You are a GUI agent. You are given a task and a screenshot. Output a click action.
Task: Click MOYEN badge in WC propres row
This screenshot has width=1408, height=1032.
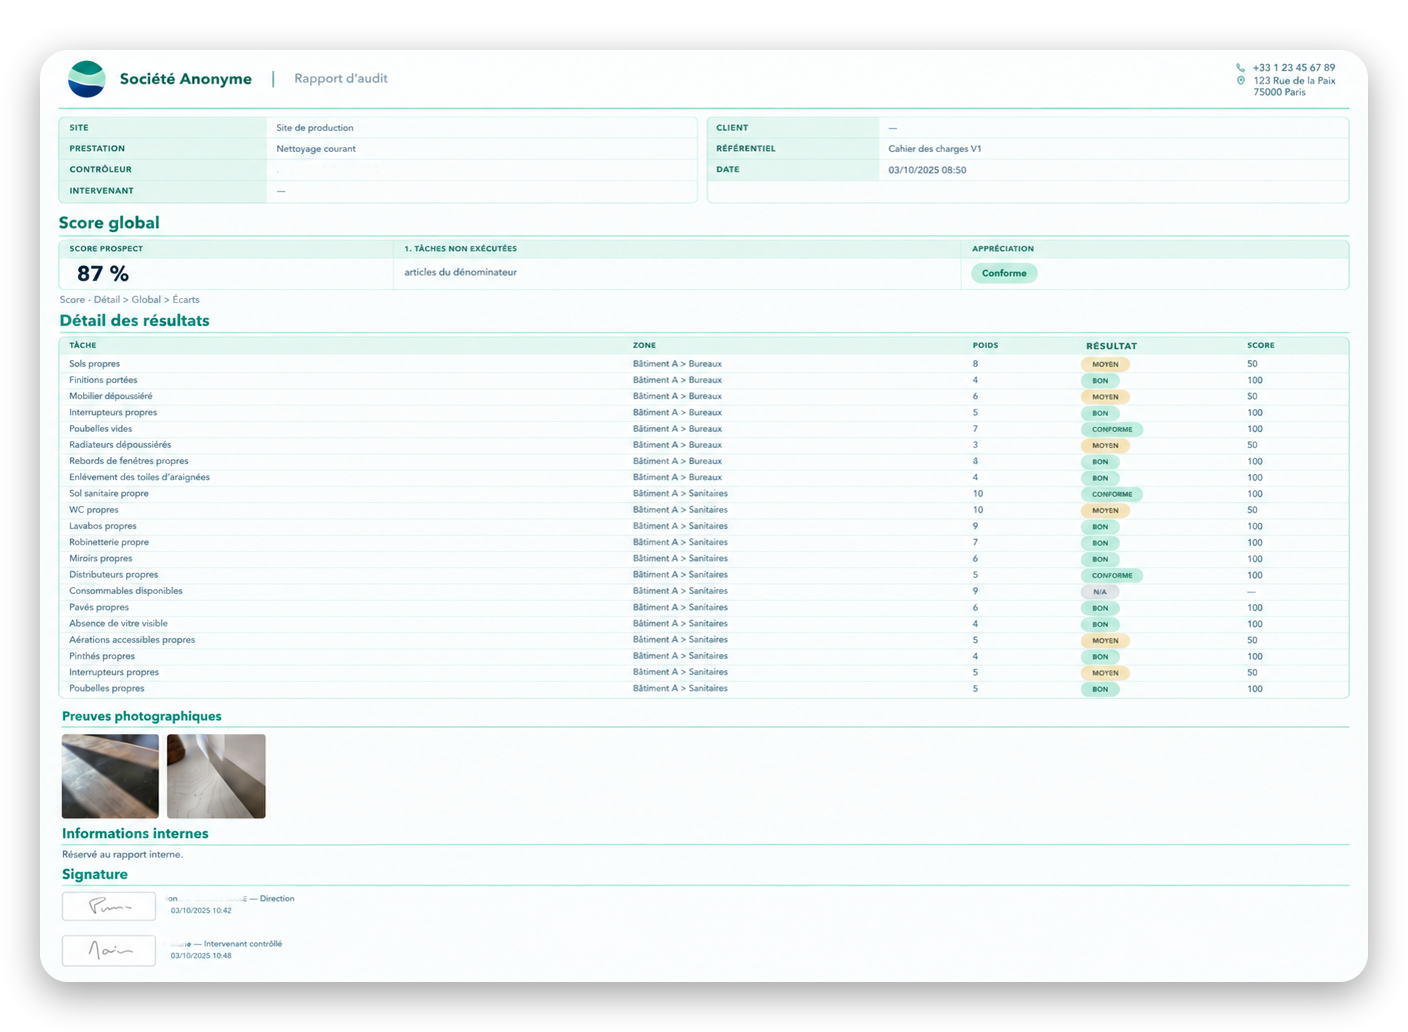[x=1105, y=510]
